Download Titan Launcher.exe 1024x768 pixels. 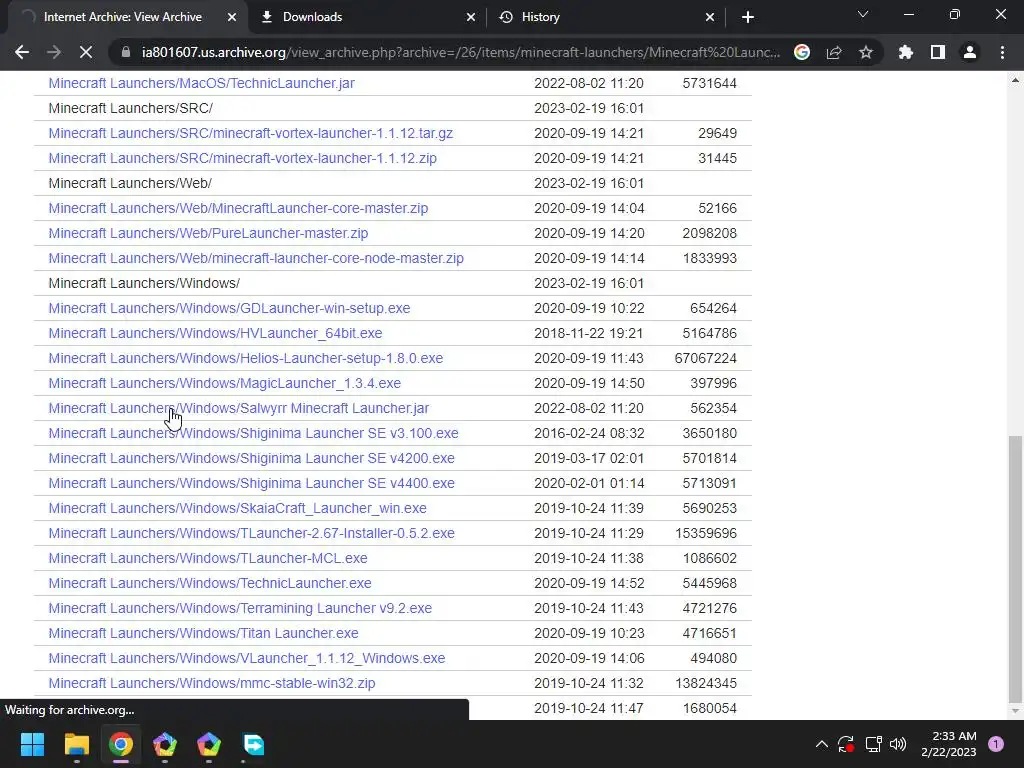[x=203, y=633]
